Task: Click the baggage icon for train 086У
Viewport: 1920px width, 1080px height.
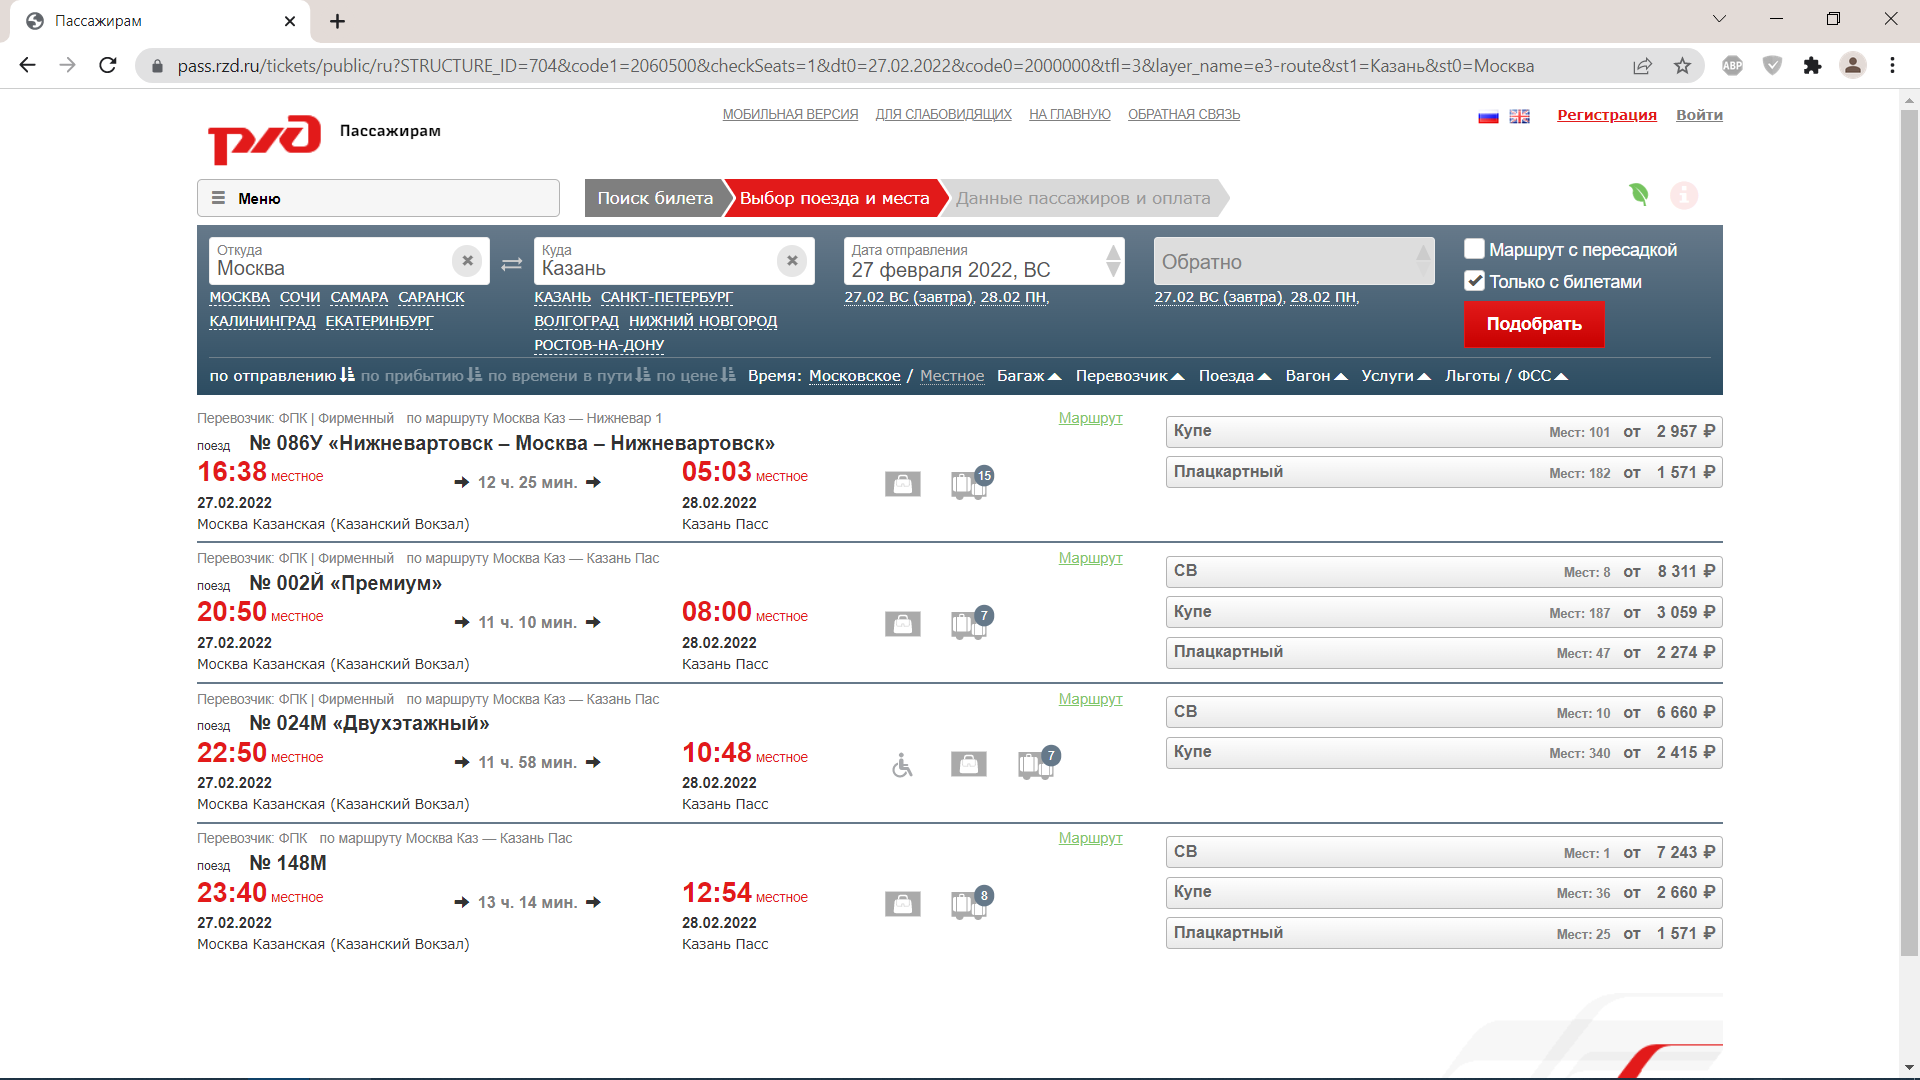Action: tap(902, 485)
